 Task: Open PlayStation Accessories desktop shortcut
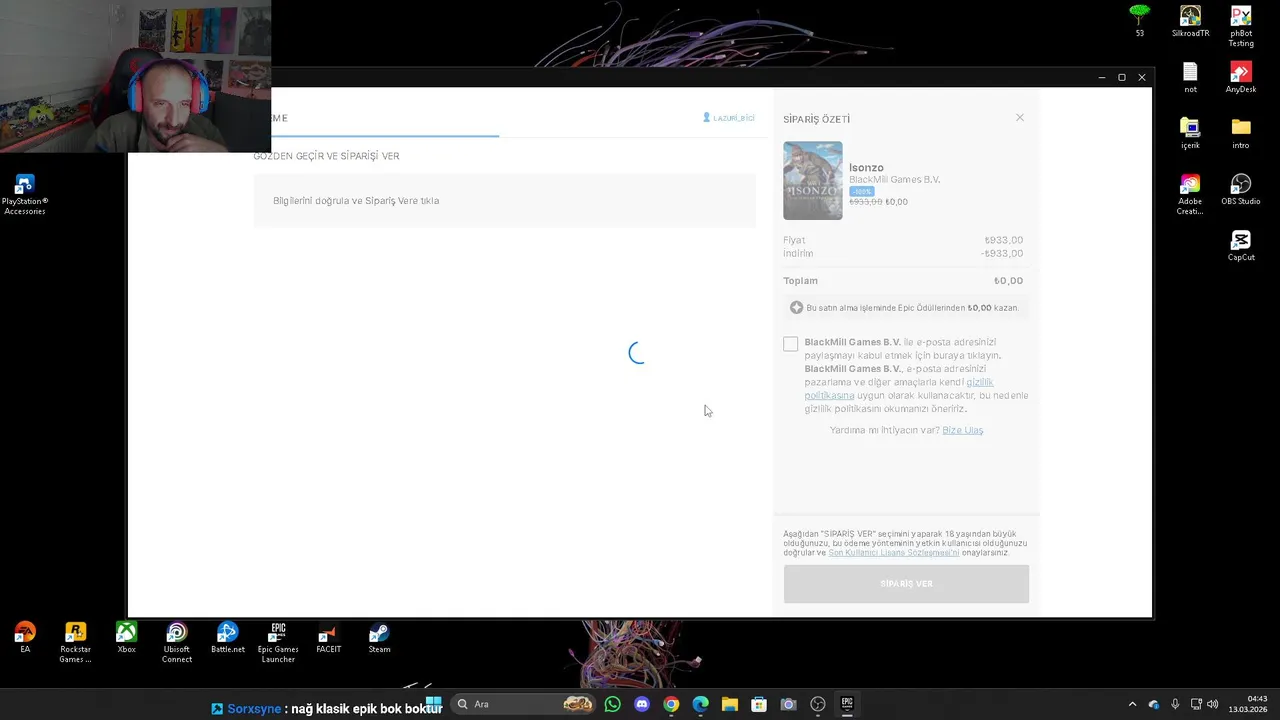pos(25,195)
